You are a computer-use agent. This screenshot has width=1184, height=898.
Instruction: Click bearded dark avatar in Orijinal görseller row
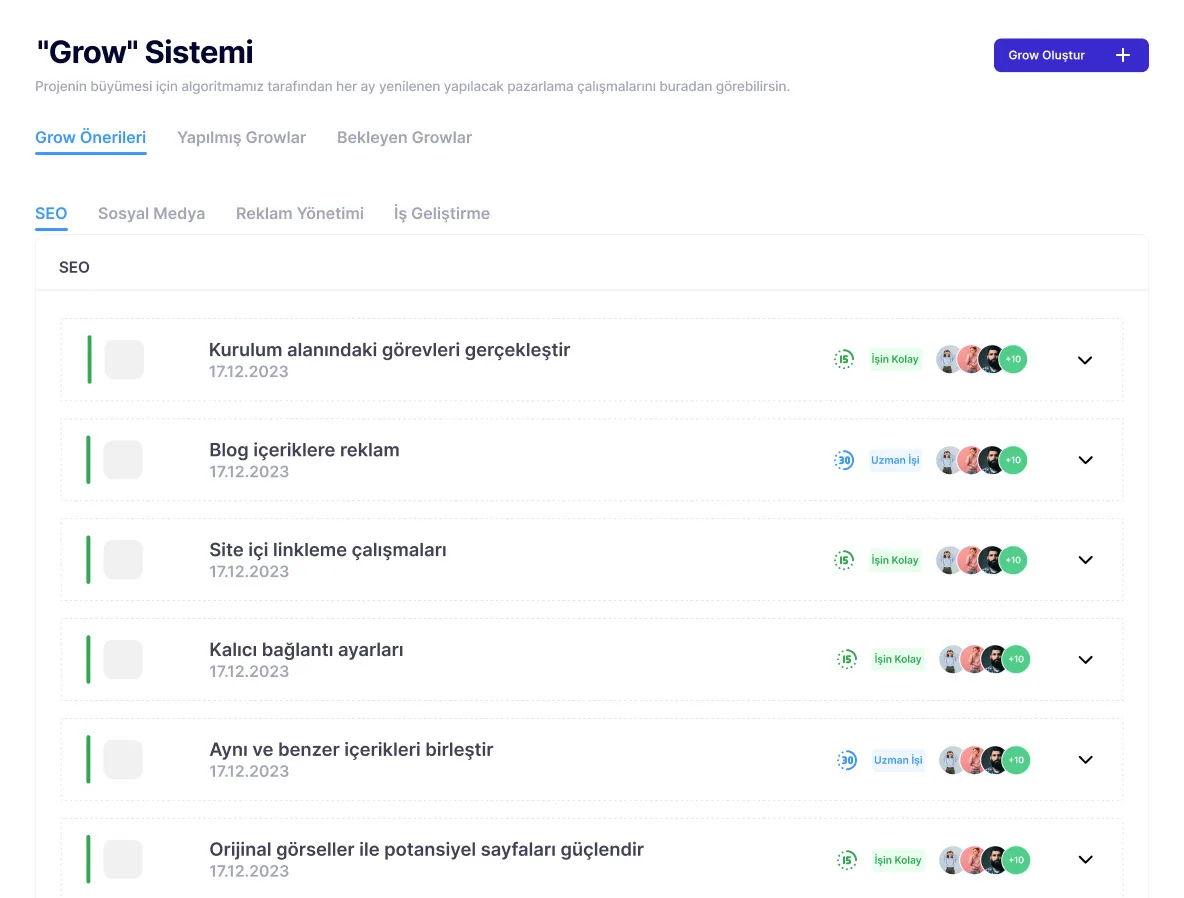click(x=994, y=859)
